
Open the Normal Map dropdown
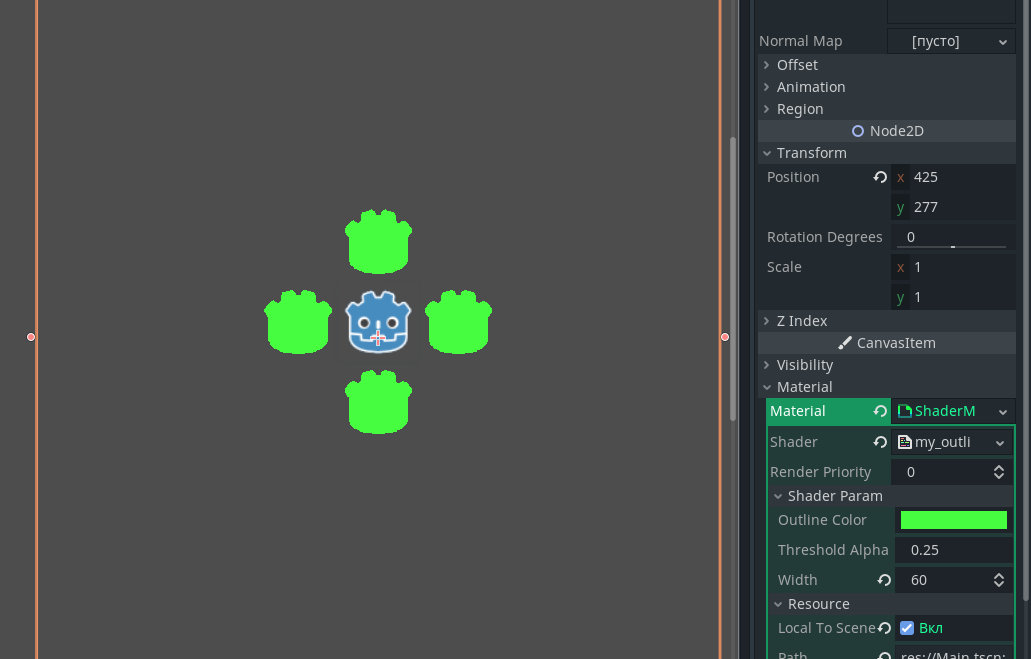tap(951, 41)
